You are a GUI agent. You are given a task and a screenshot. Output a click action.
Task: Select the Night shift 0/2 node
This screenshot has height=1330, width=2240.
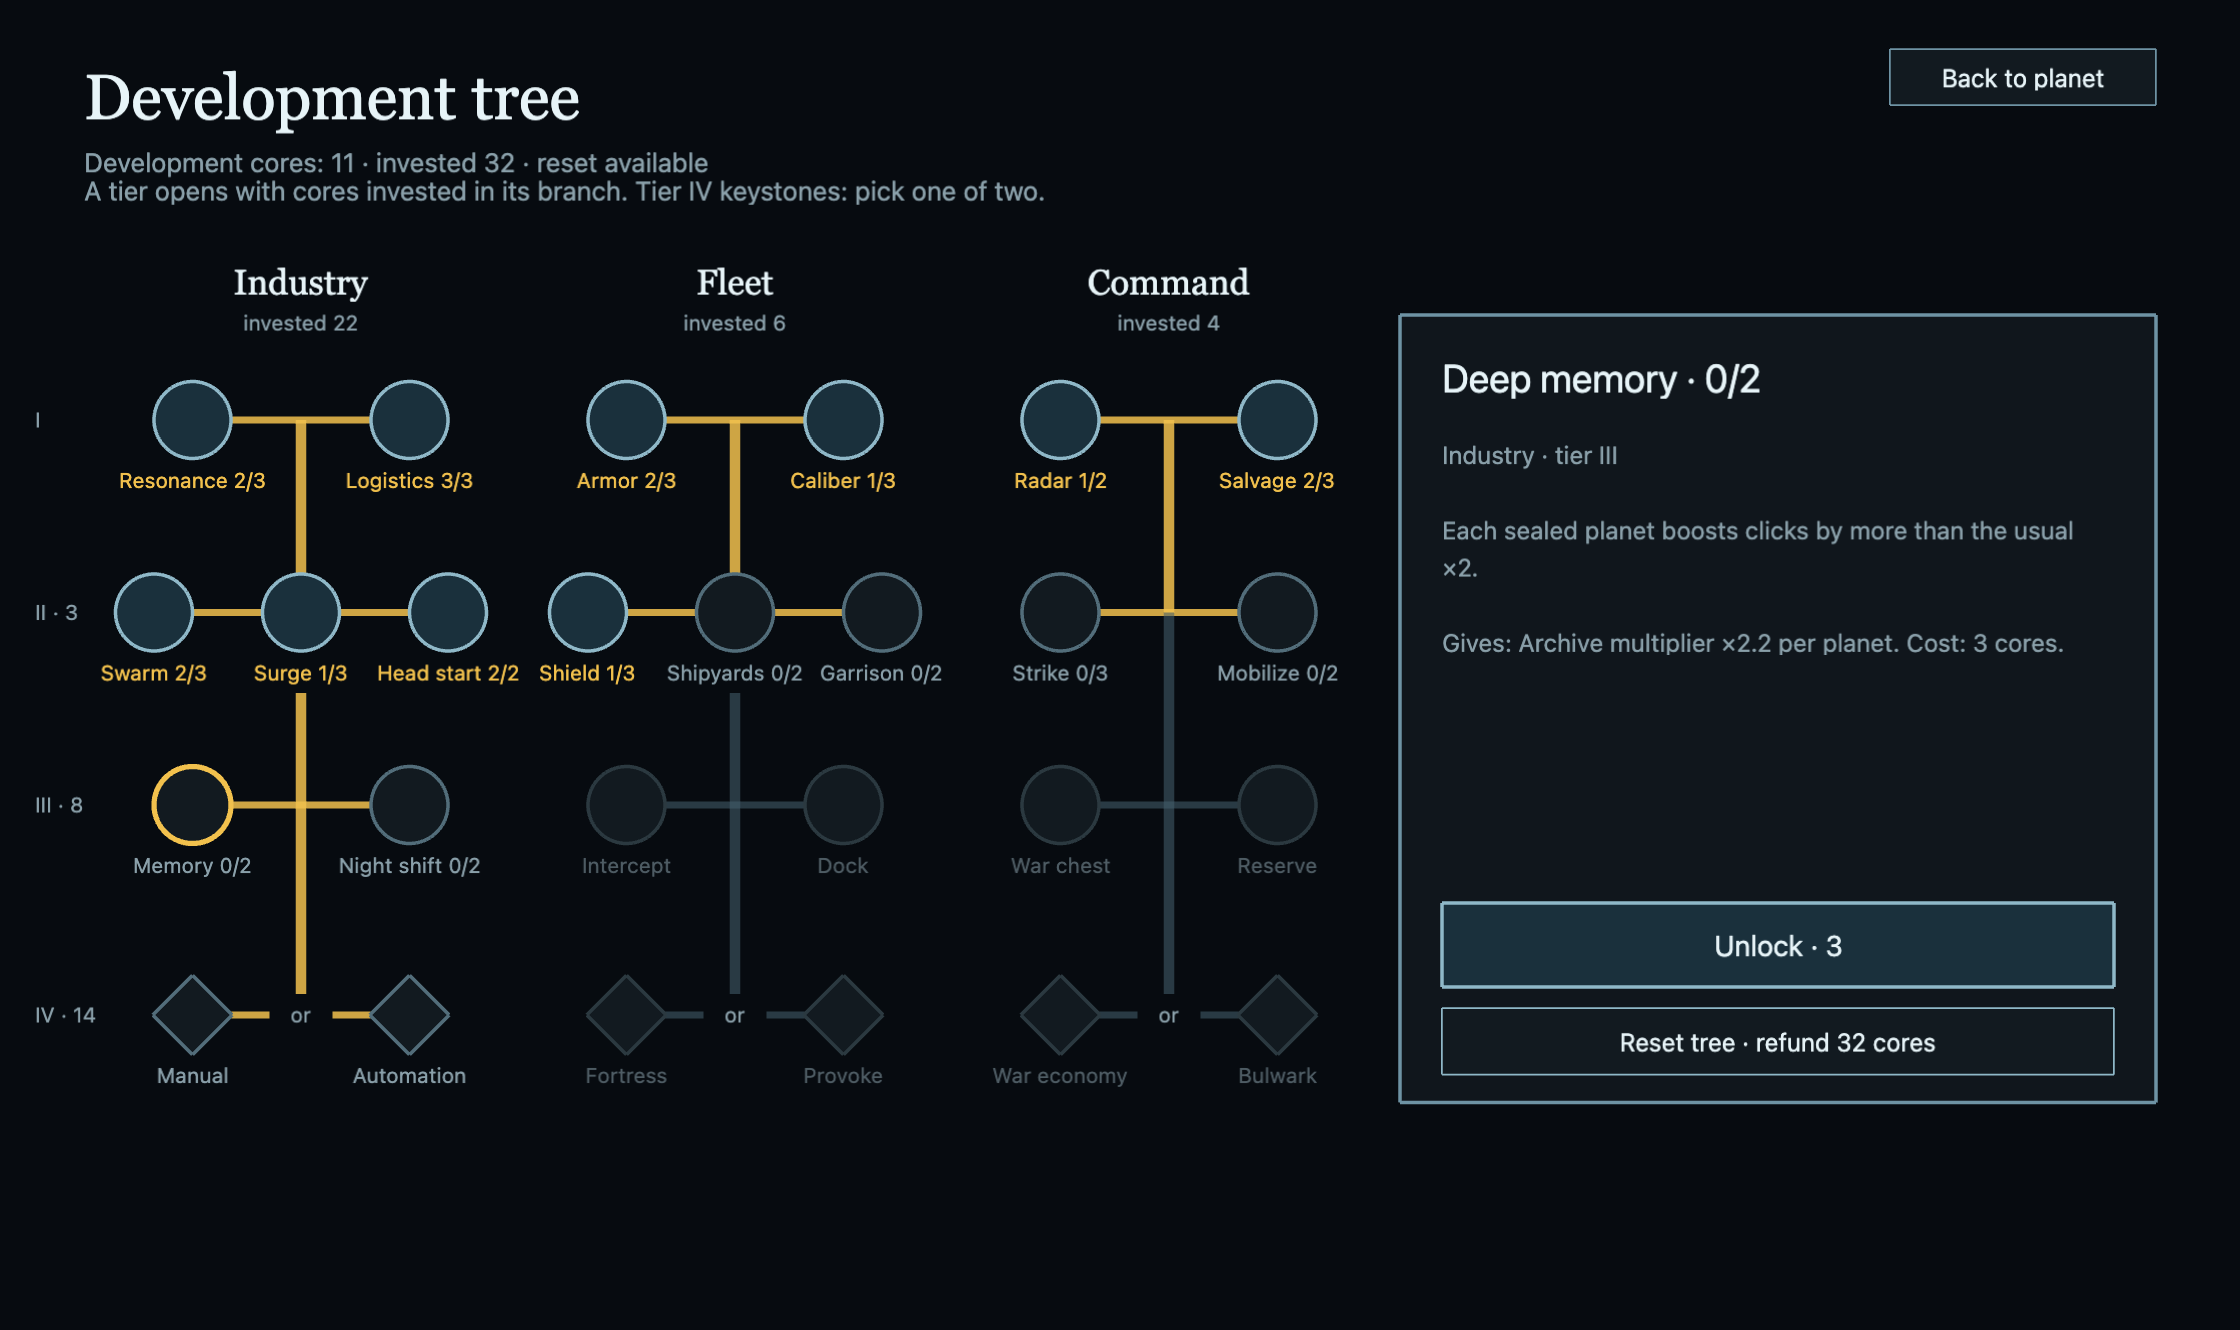pos(409,805)
